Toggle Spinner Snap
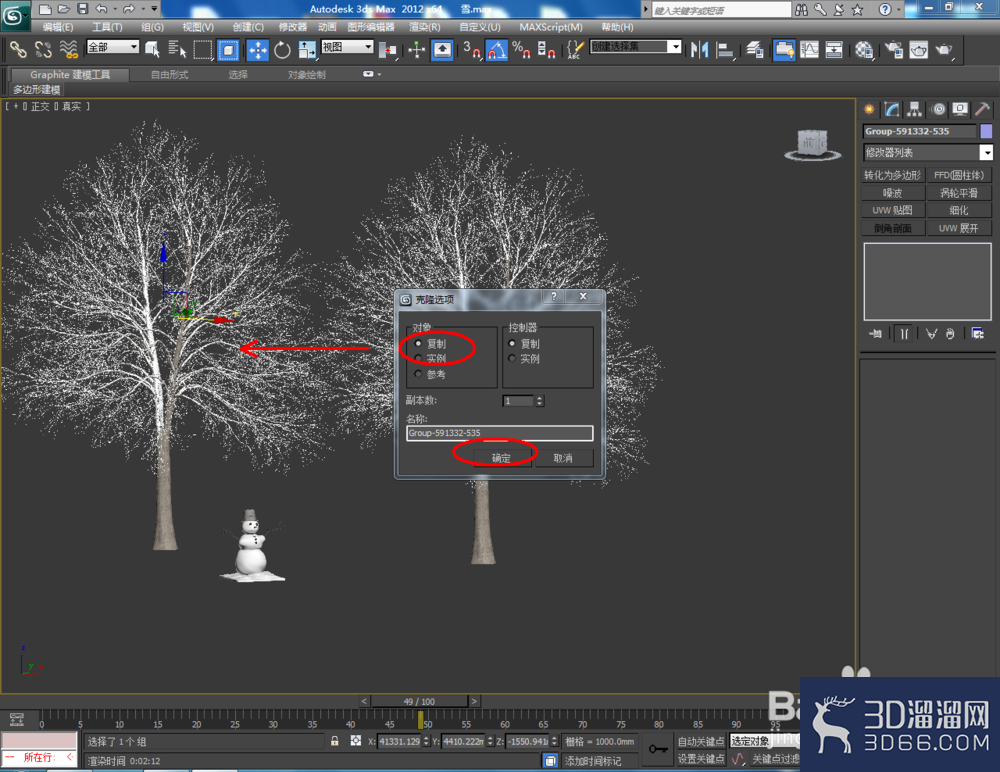 point(546,50)
